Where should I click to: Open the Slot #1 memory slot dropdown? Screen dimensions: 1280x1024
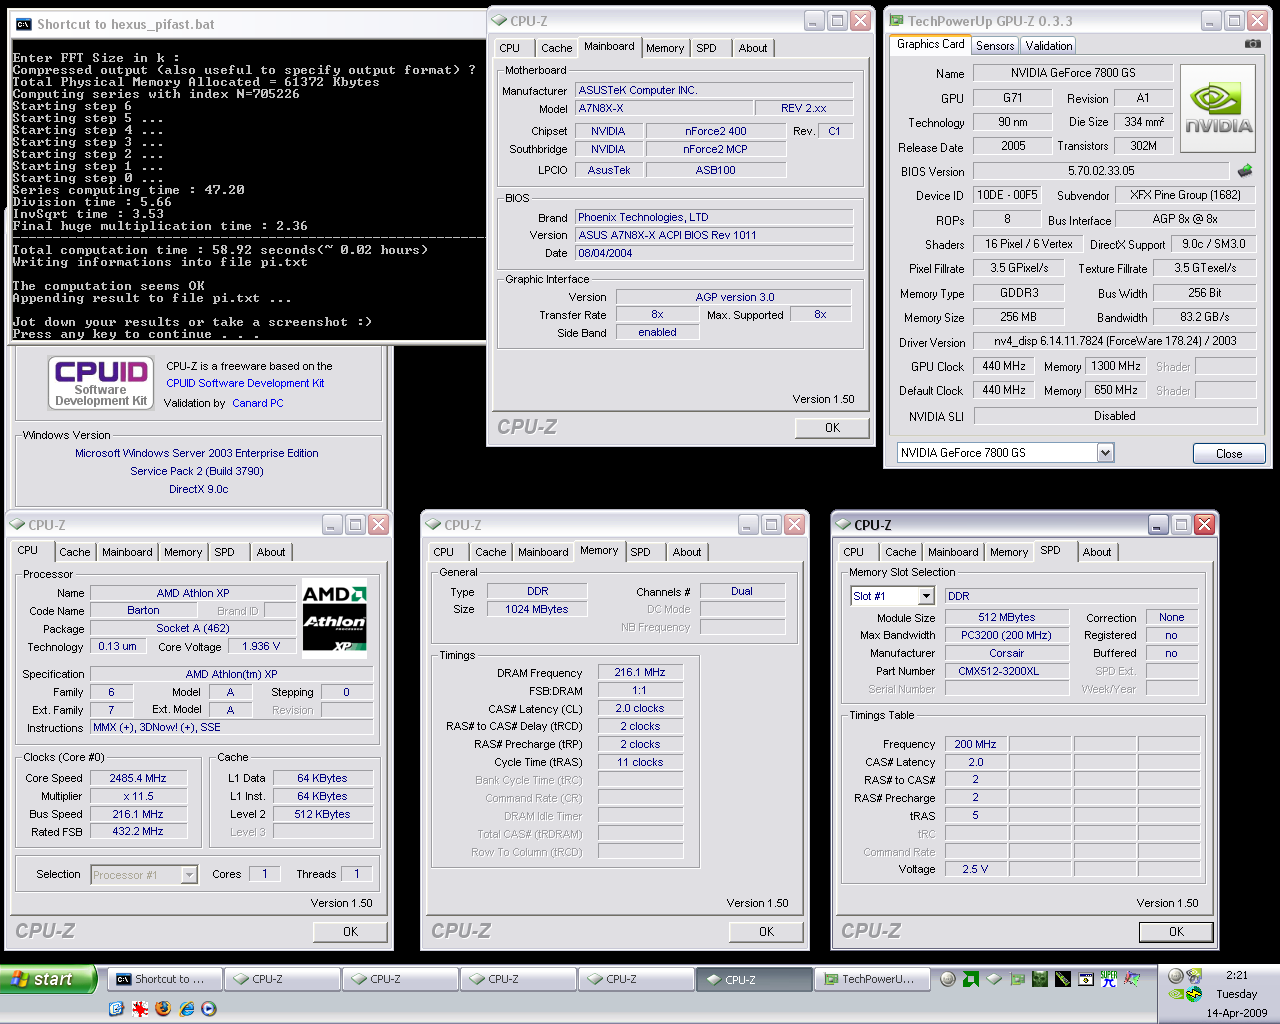pos(926,596)
